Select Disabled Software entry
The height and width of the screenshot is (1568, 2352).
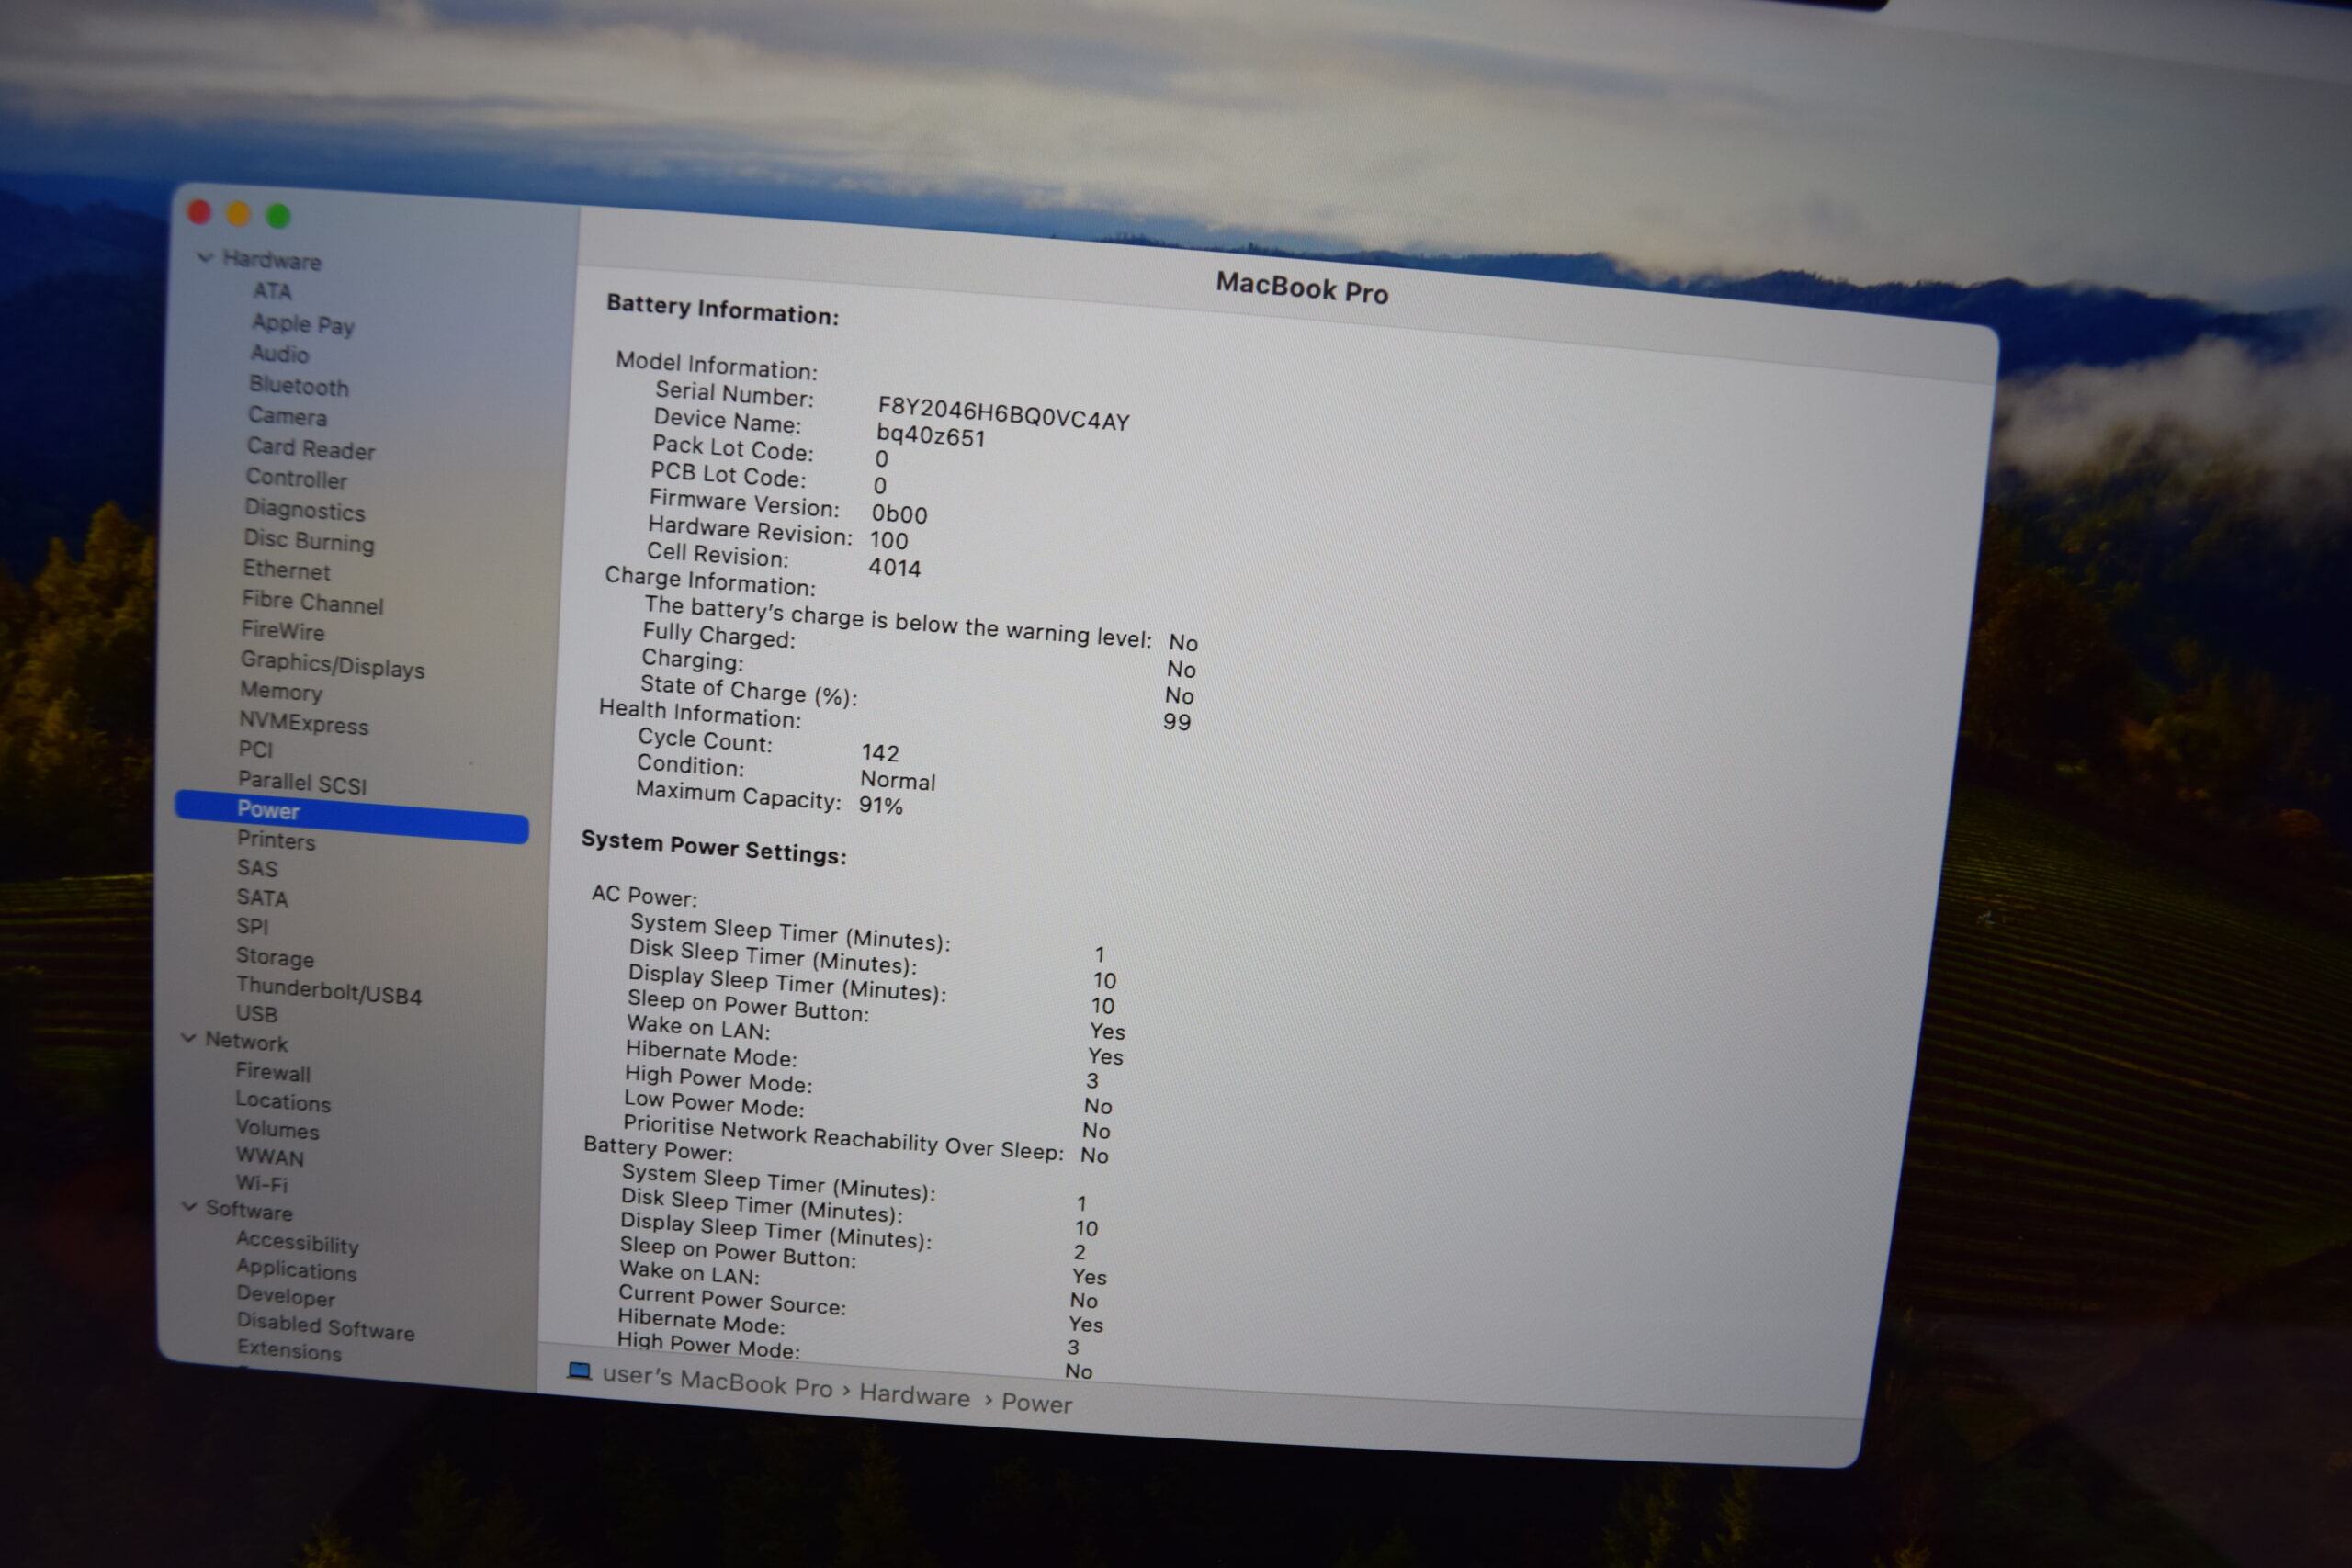[x=326, y=1326]
